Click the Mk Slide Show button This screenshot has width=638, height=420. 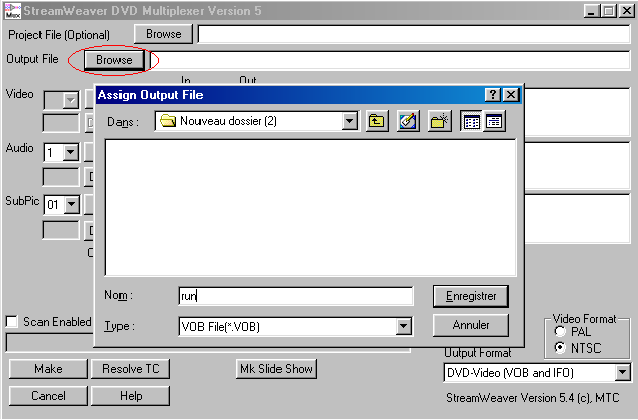276,369
